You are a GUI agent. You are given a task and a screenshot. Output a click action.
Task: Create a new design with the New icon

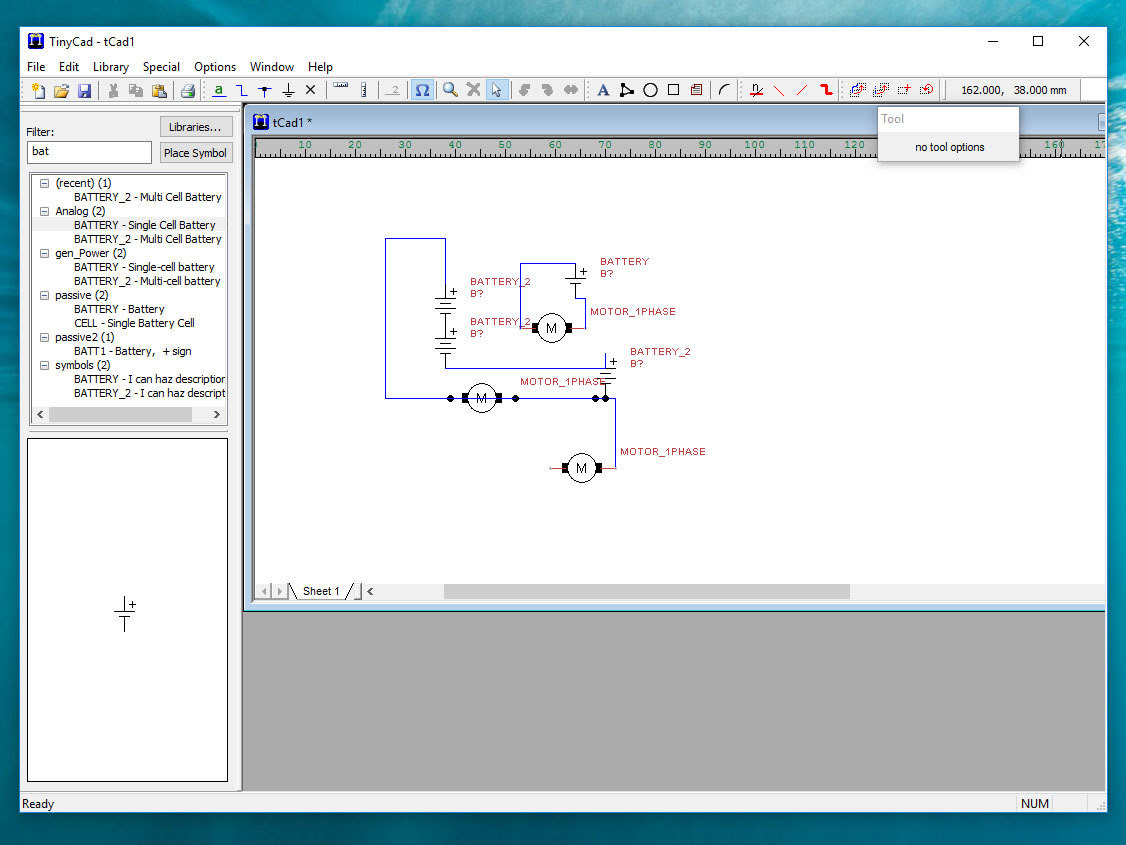point(38,90)
